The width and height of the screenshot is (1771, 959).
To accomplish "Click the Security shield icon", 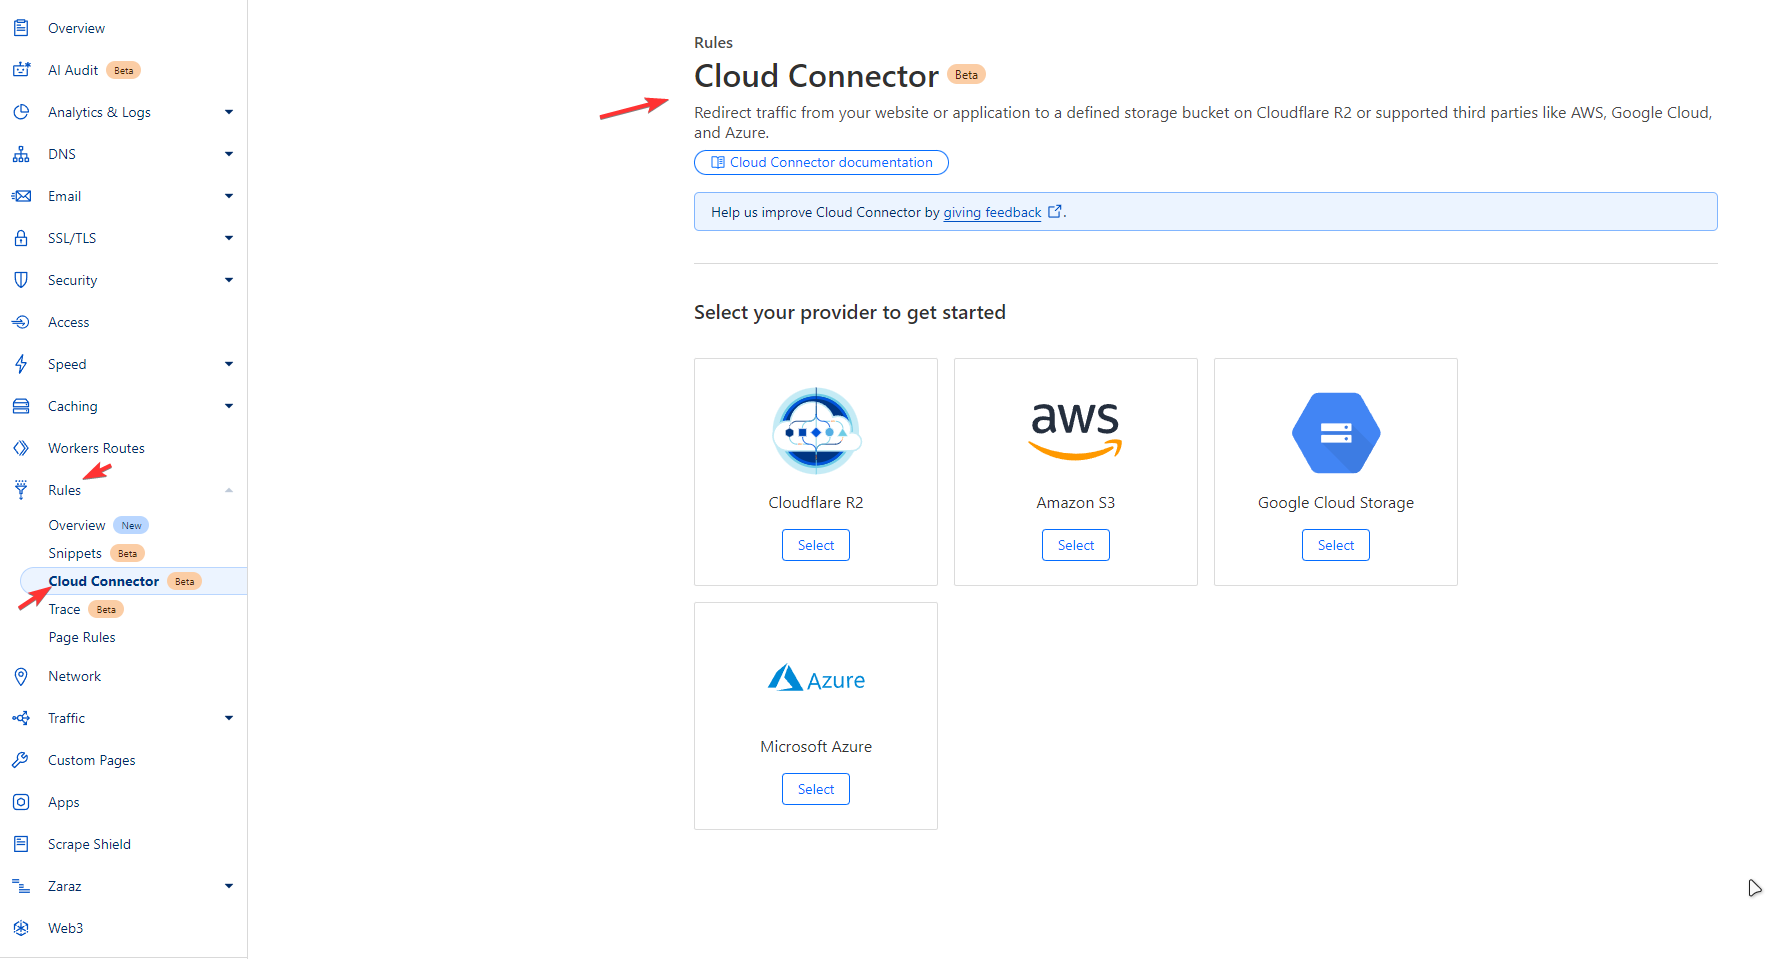I will coord(21,280).
